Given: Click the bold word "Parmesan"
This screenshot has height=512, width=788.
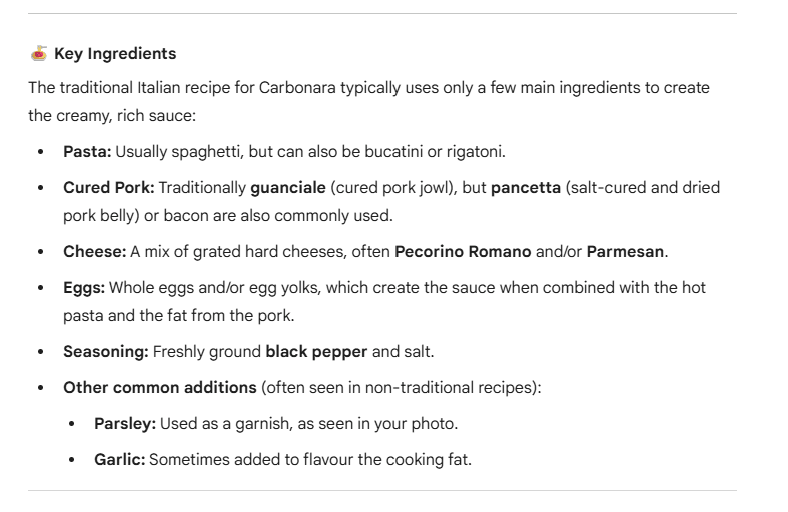Looking at the screenshot, I should point(625,251).
